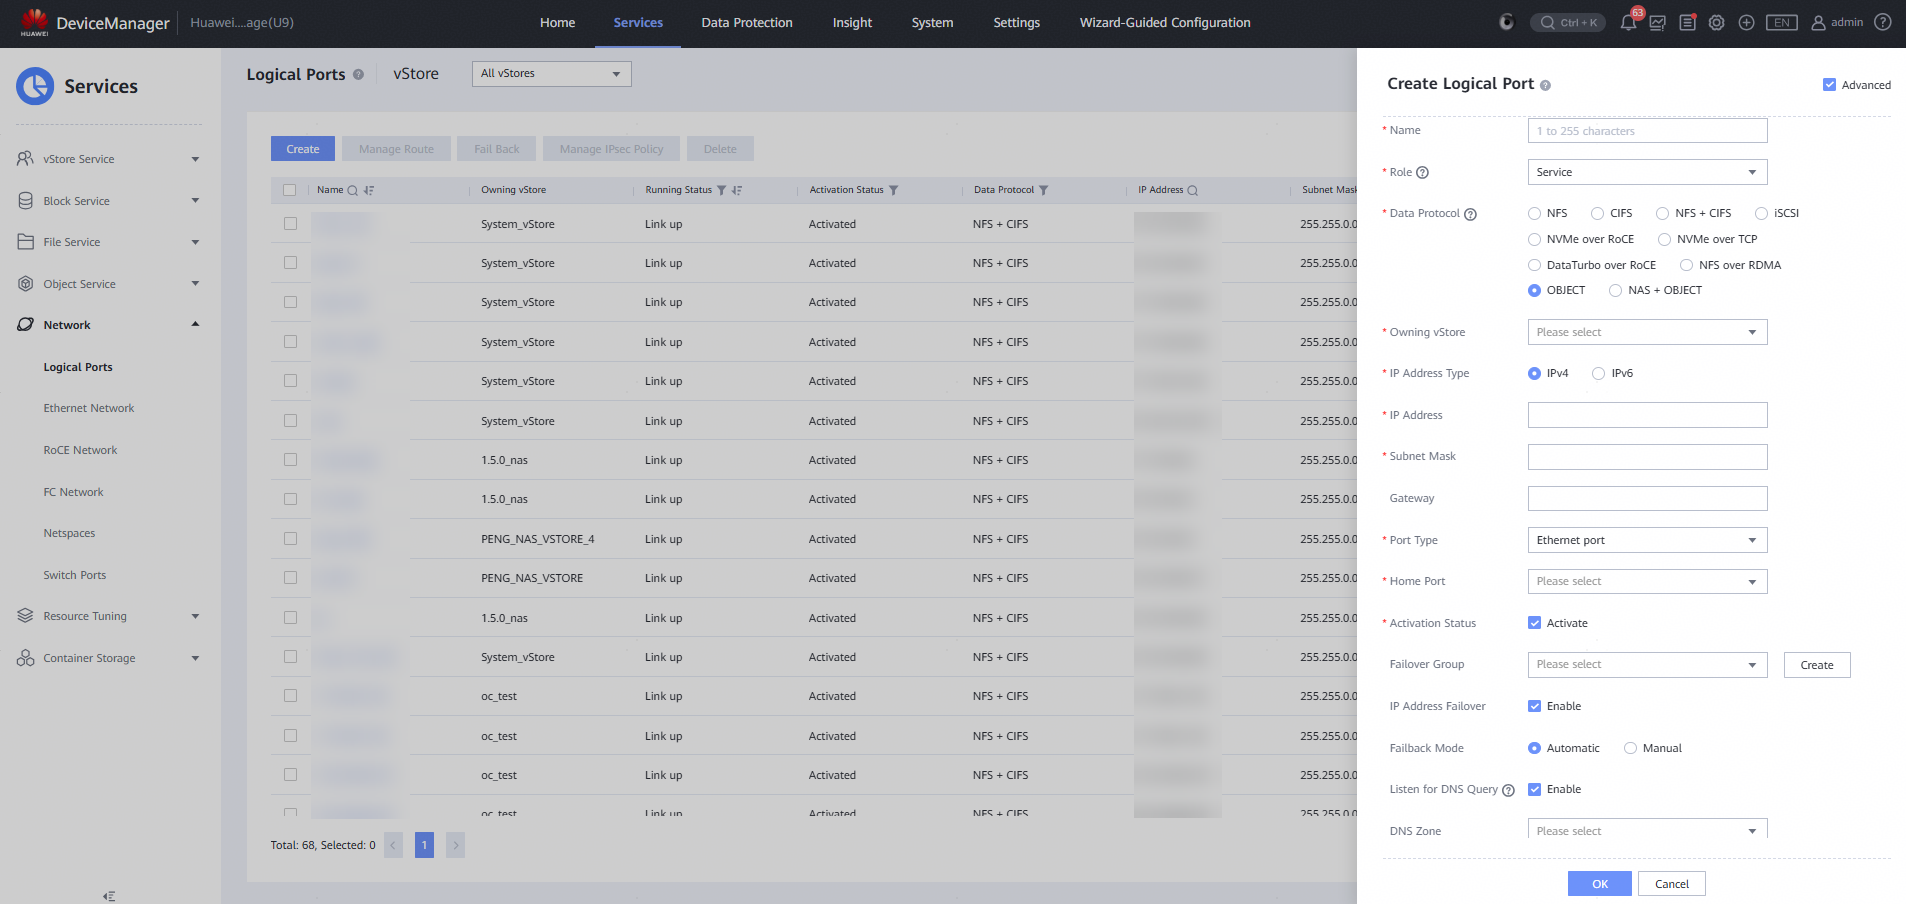Click the Name input field

1647,131
